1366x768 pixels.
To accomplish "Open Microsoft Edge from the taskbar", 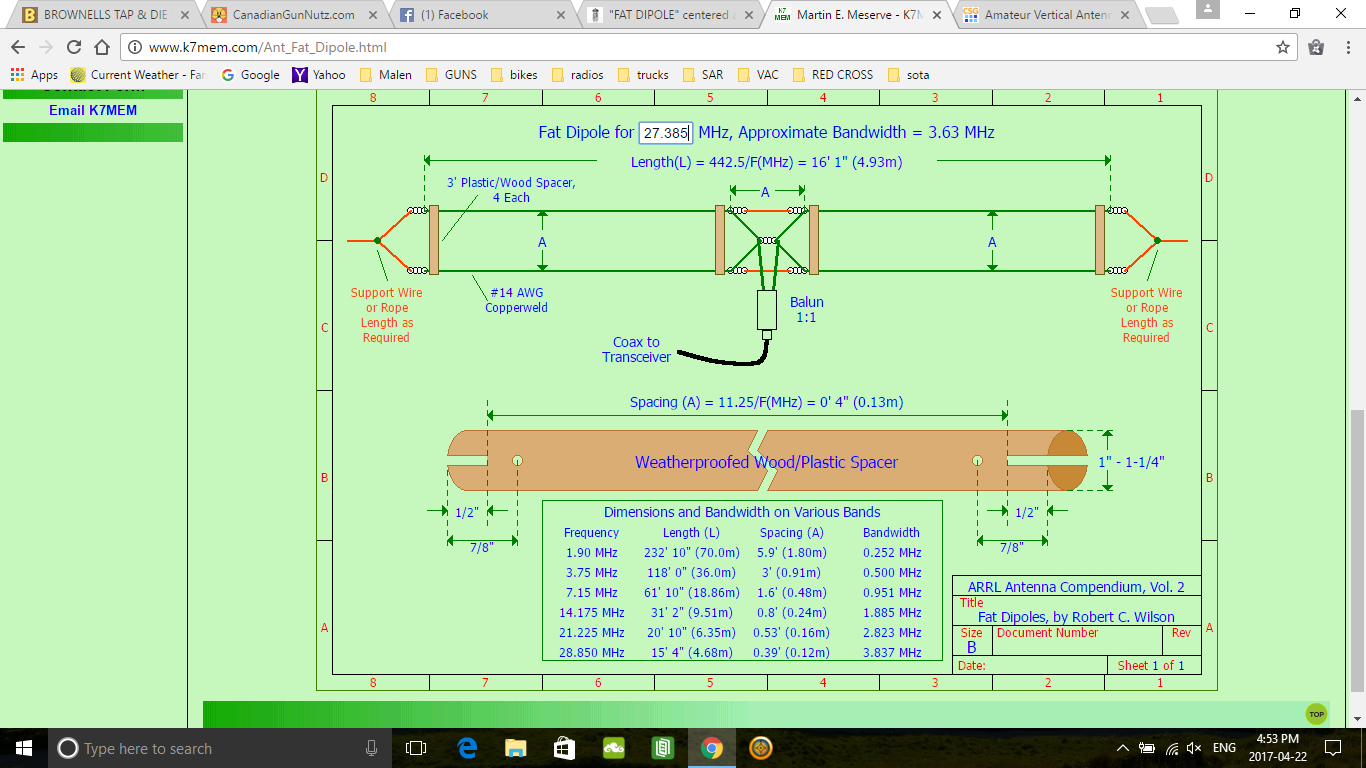I will pyautogui.click(x=467, y=748).
